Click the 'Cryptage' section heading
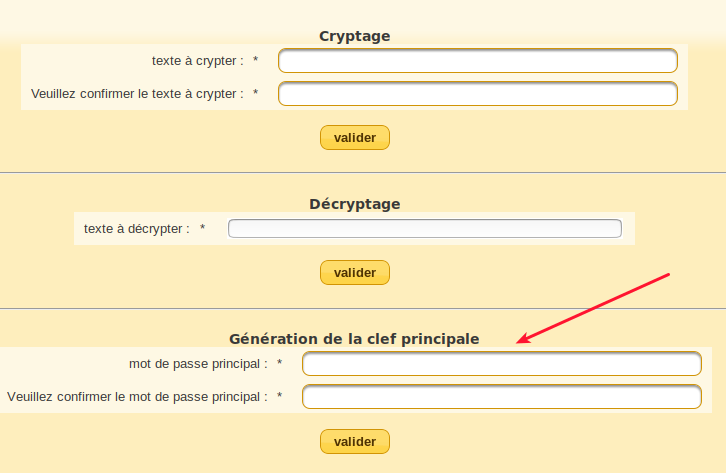The width and height of the screenshot is (726, 473). pyautogui.click(x=354, y=36)
